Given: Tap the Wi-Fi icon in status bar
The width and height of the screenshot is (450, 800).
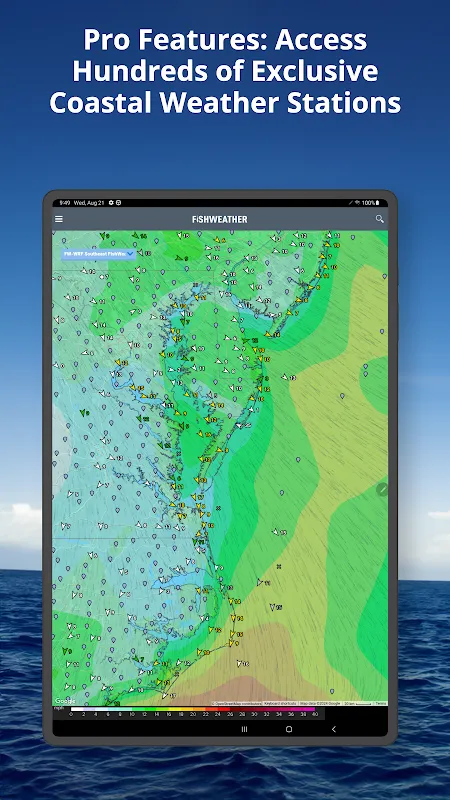Looking at the screenshot, I should [x=358, y=203].
